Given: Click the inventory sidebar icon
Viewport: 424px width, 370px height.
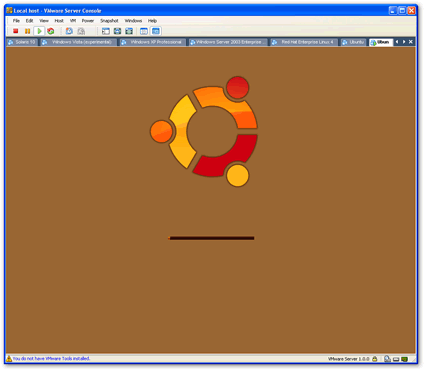Looking at the screenshot, I should pos(106,31).
